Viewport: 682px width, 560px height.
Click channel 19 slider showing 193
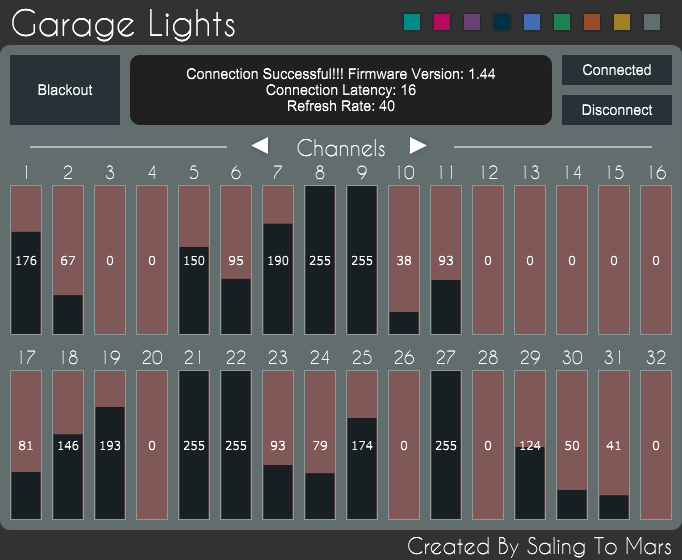coord(110,445)
